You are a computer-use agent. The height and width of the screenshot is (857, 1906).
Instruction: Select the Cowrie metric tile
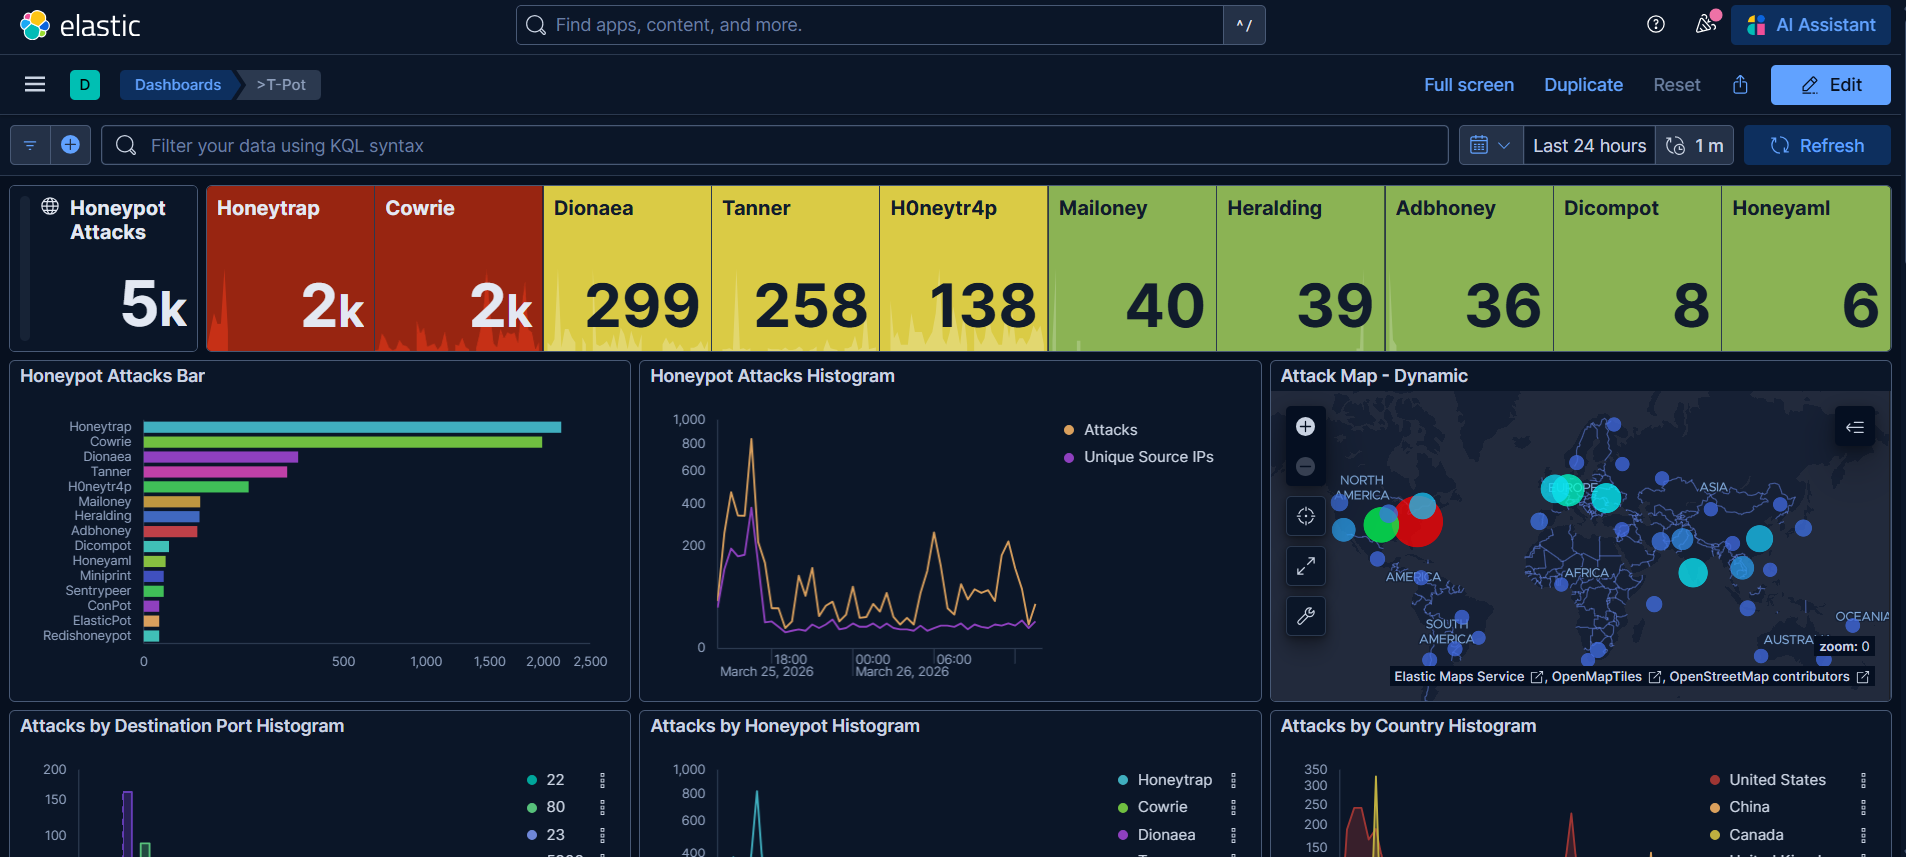pos(459,268)
